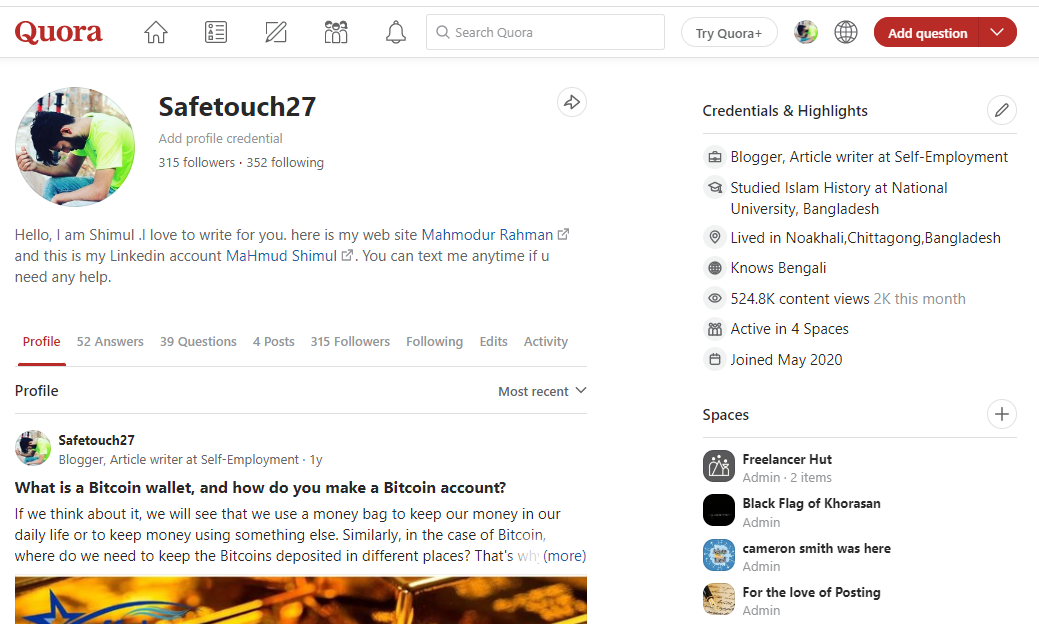This screenshot has height=624, width=1039.
Task: Switch to the 39 Questions tab
Action: 198,342
